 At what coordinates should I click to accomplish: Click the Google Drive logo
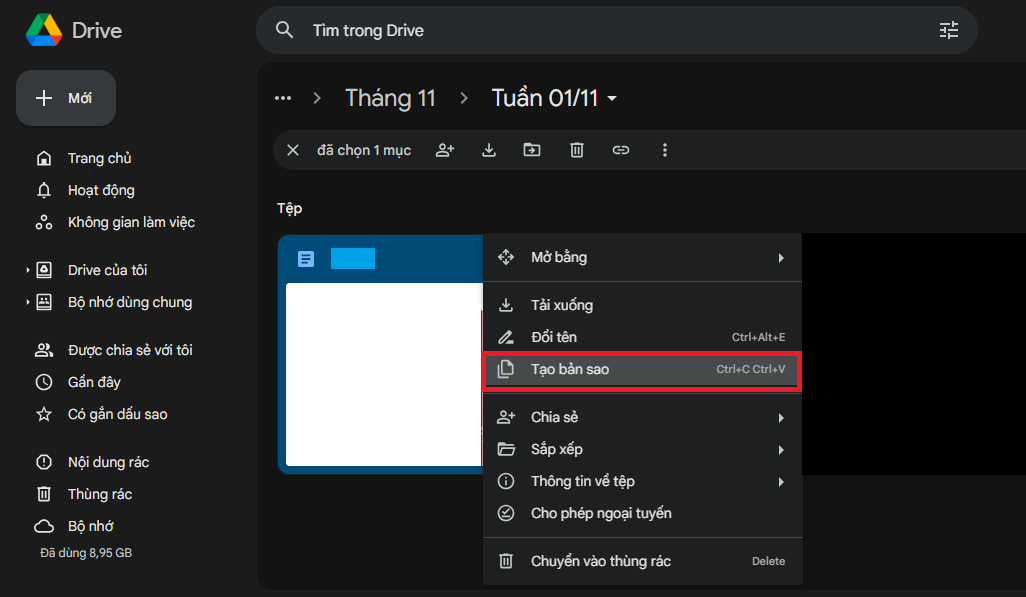(x=43, y=31)
